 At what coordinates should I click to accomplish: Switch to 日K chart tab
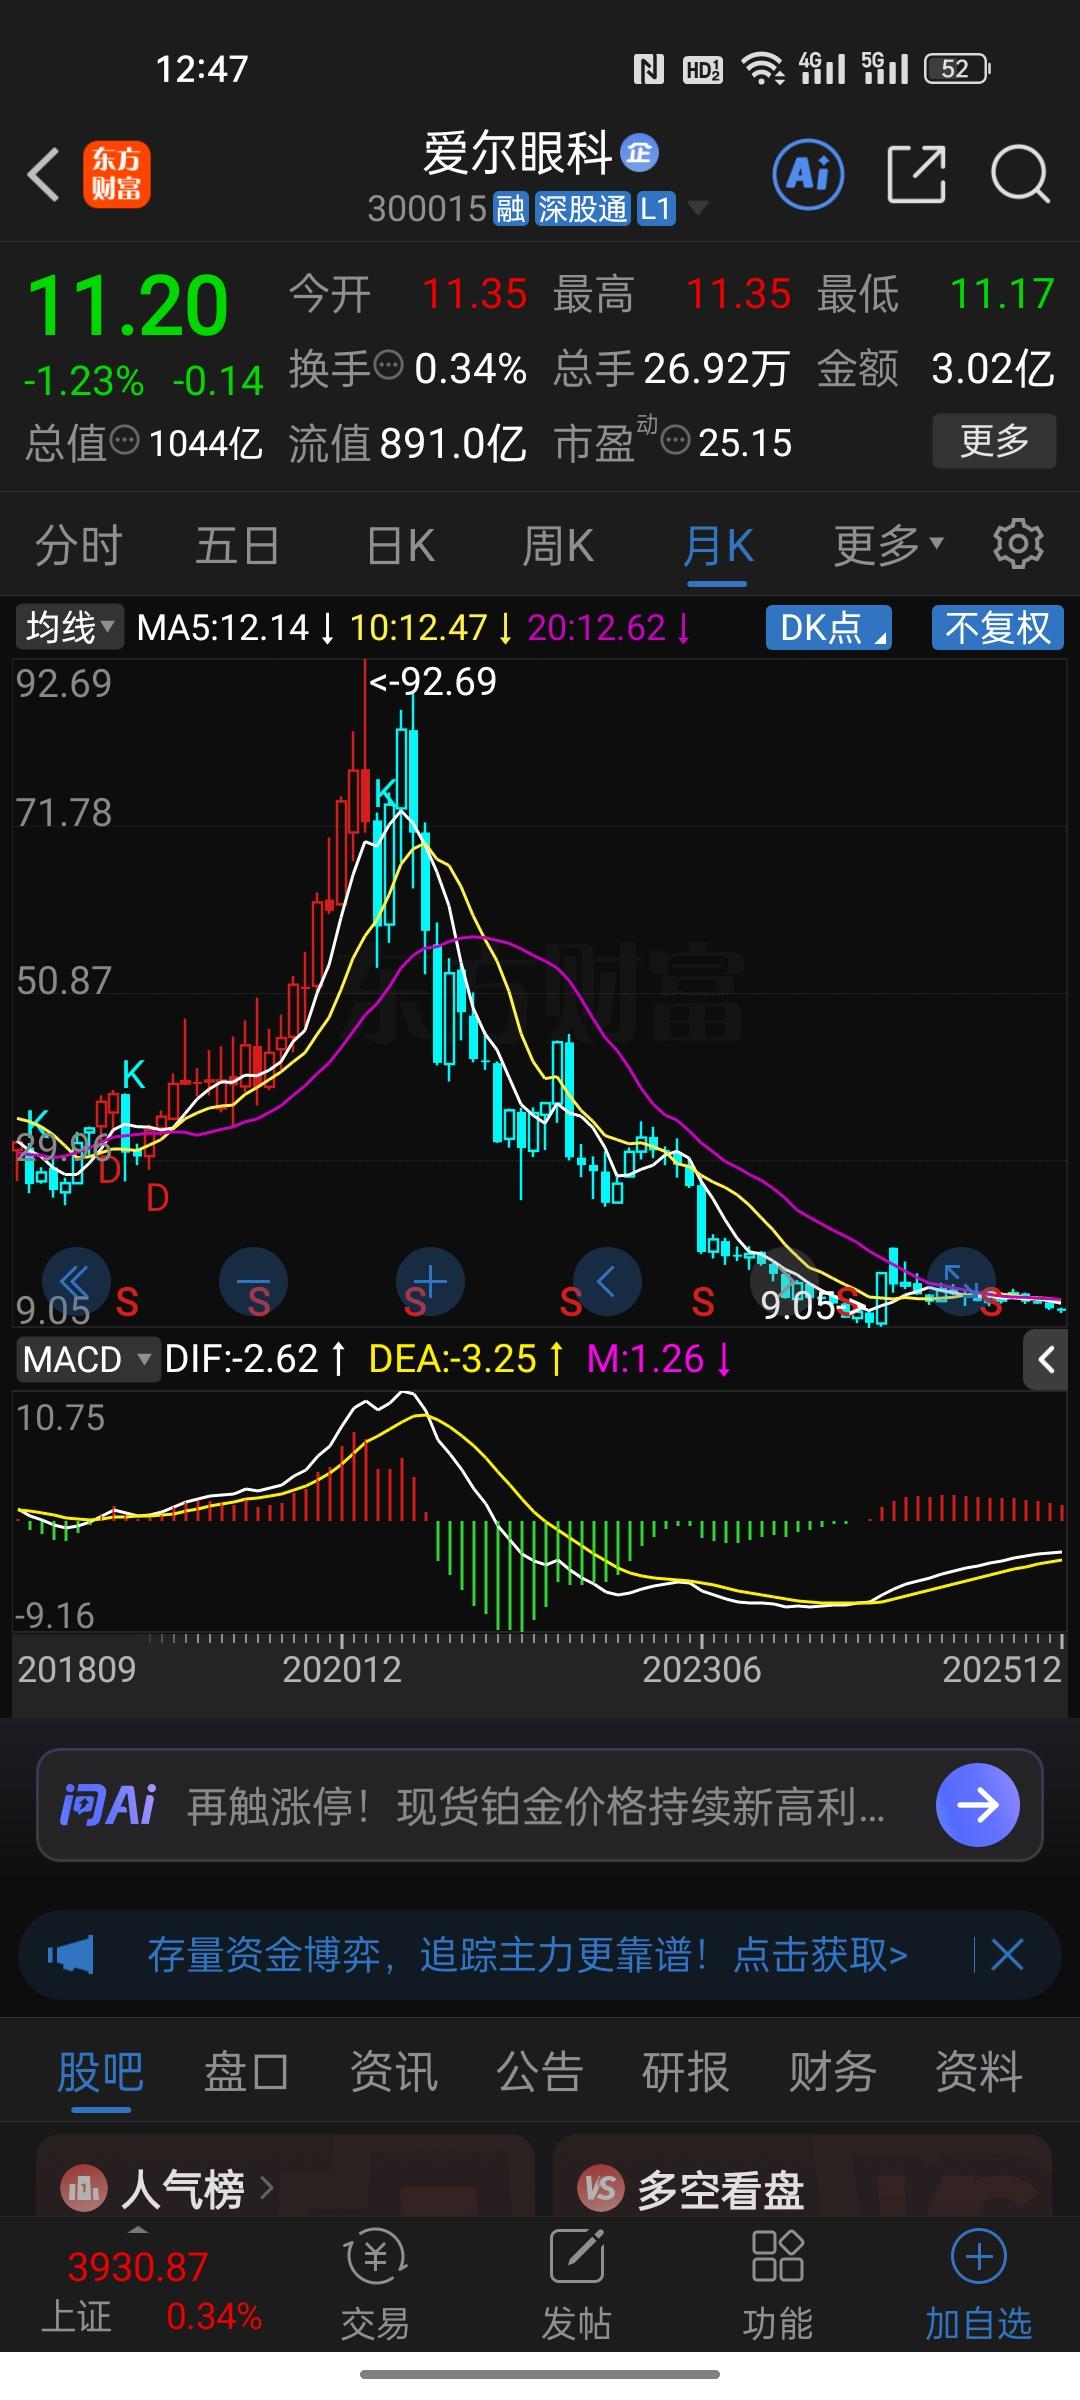[400, 546]
